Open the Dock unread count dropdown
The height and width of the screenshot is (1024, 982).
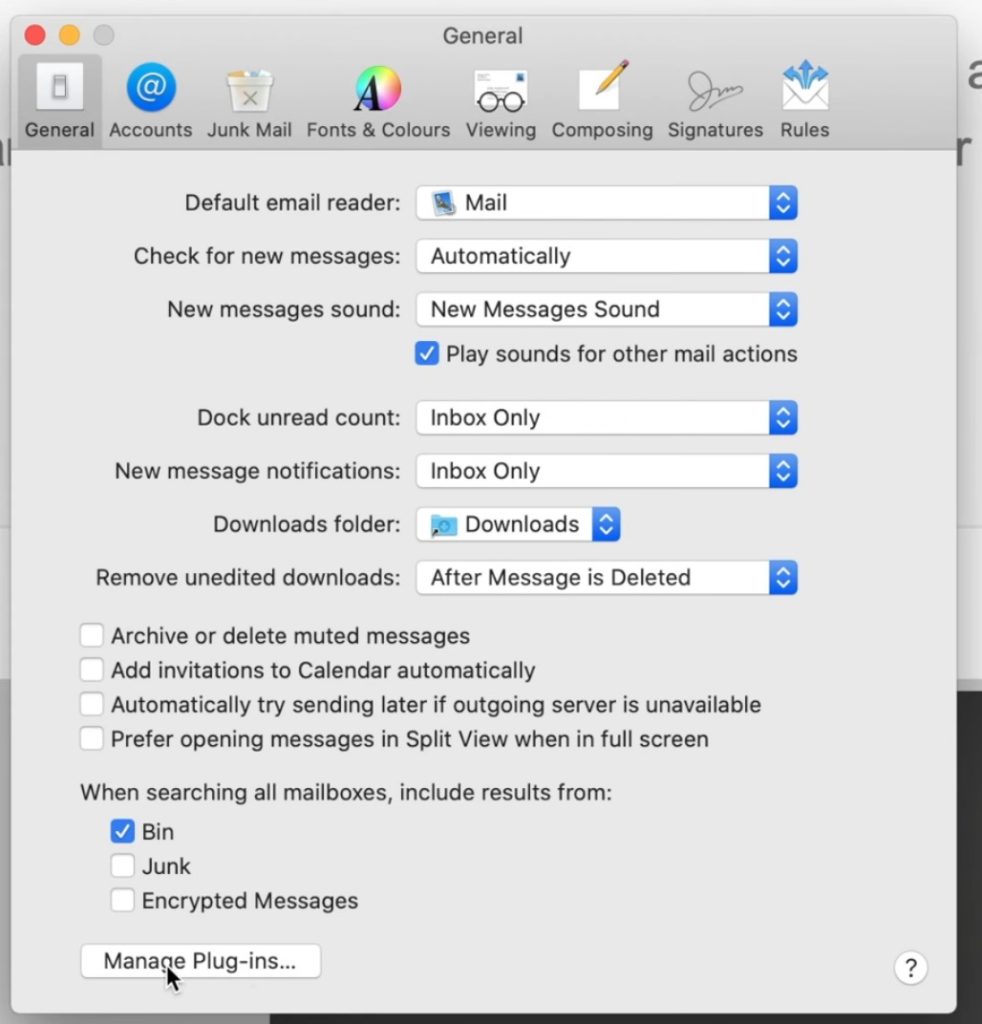click(606, 418)
